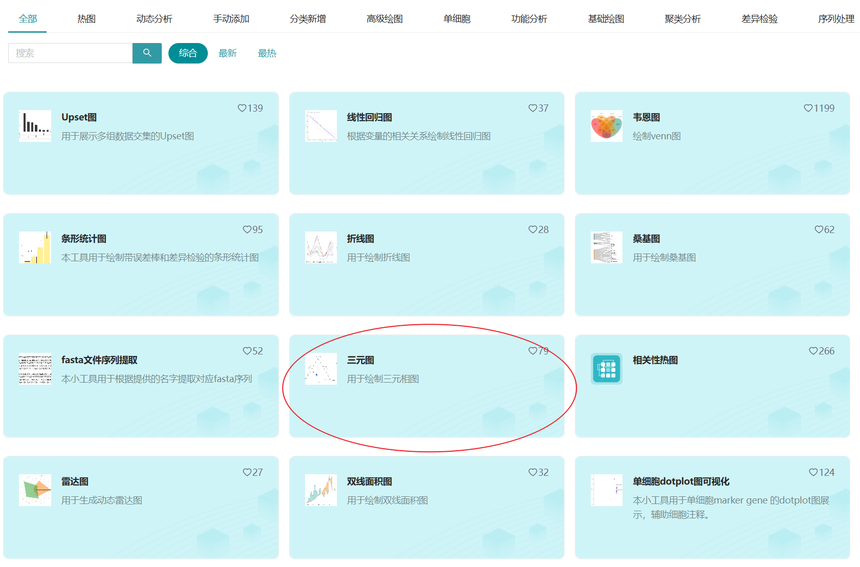Click description 用于绘制桑基图
The height and width of the screenshot is (567, 860).
coord(664,257)
